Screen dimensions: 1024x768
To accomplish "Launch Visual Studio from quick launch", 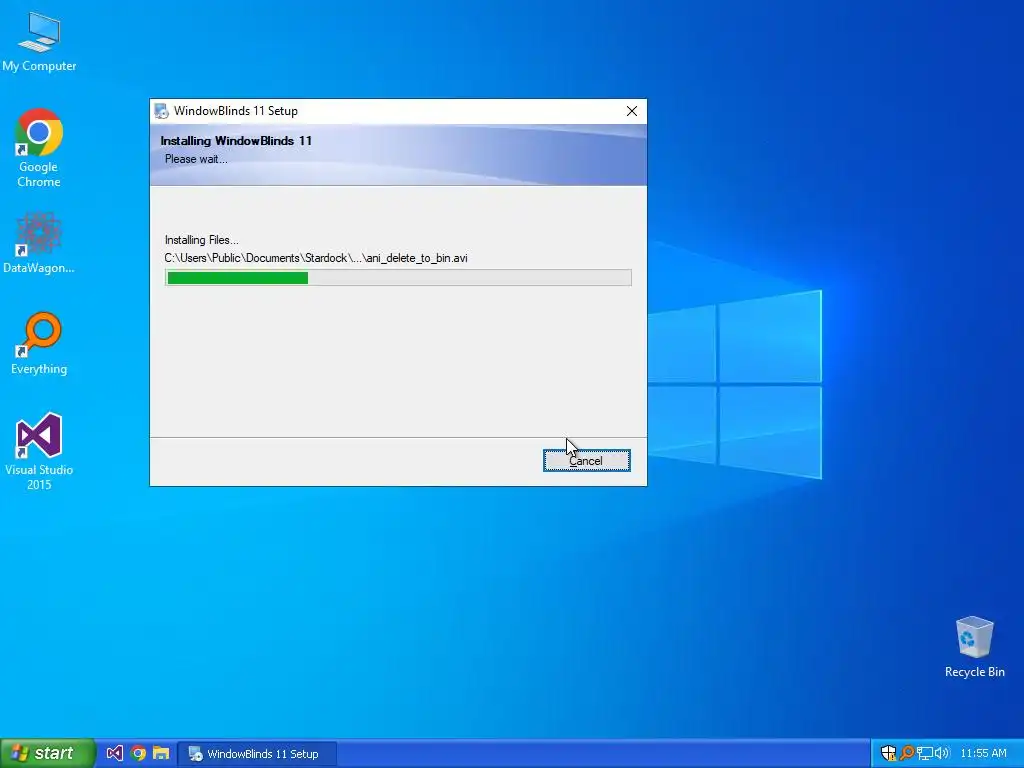I will click(114, 754).
